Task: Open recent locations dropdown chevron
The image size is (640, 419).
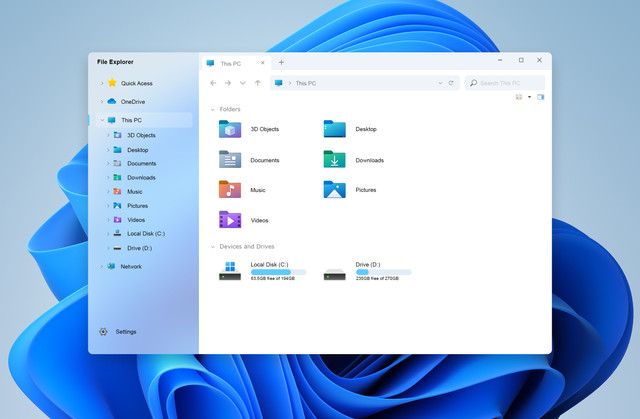Action: 242,83
